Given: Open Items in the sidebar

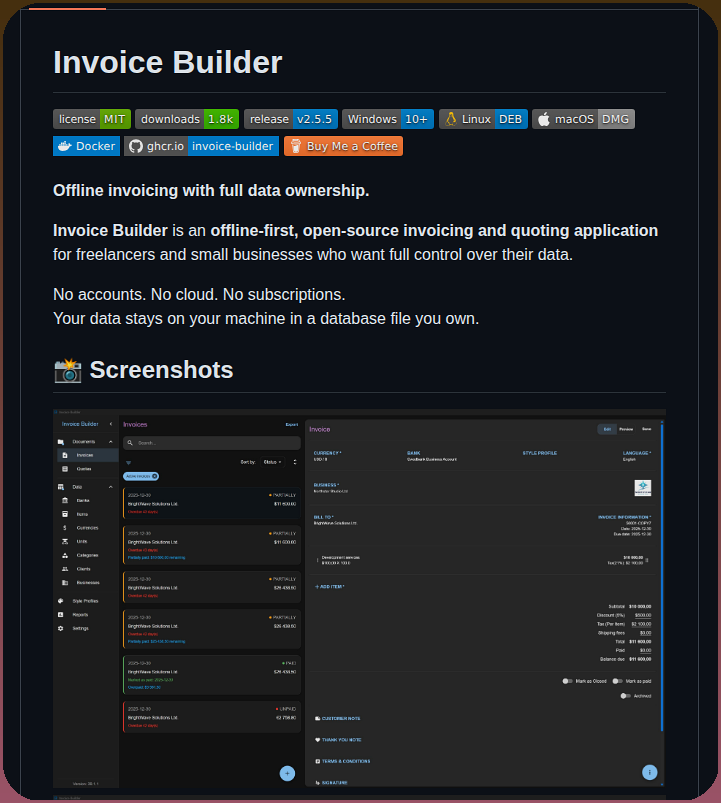Looking at the screenshot, I should tap(82, 514).
